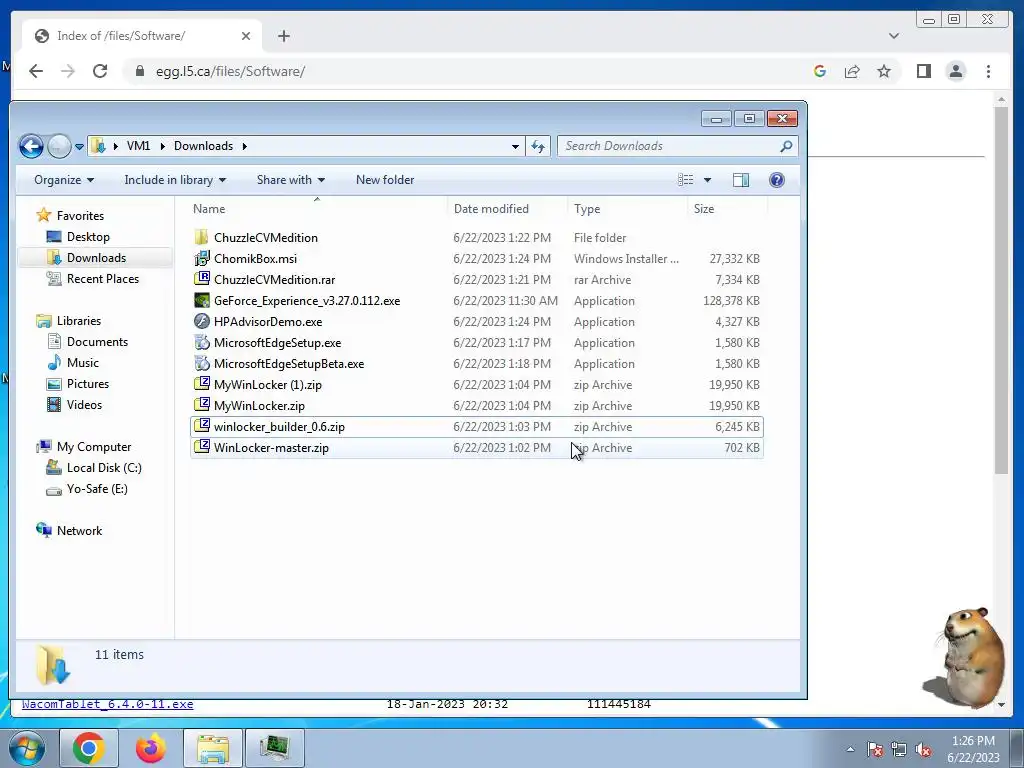The width and height of the screenshot is (1024, 768).
Task: Toggle Chrome side panel icon
Action: (x=923, y=71)
